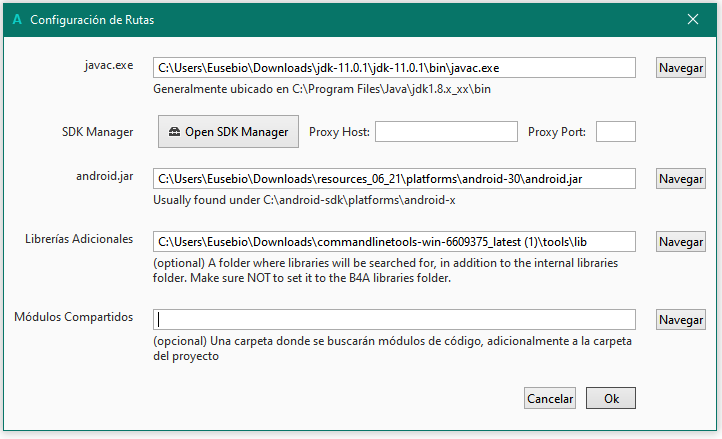Image resolution: width=722 pixels, height=439 pixels.
Task: Click the B4A app icon in title bar
Action: point(17,20)
